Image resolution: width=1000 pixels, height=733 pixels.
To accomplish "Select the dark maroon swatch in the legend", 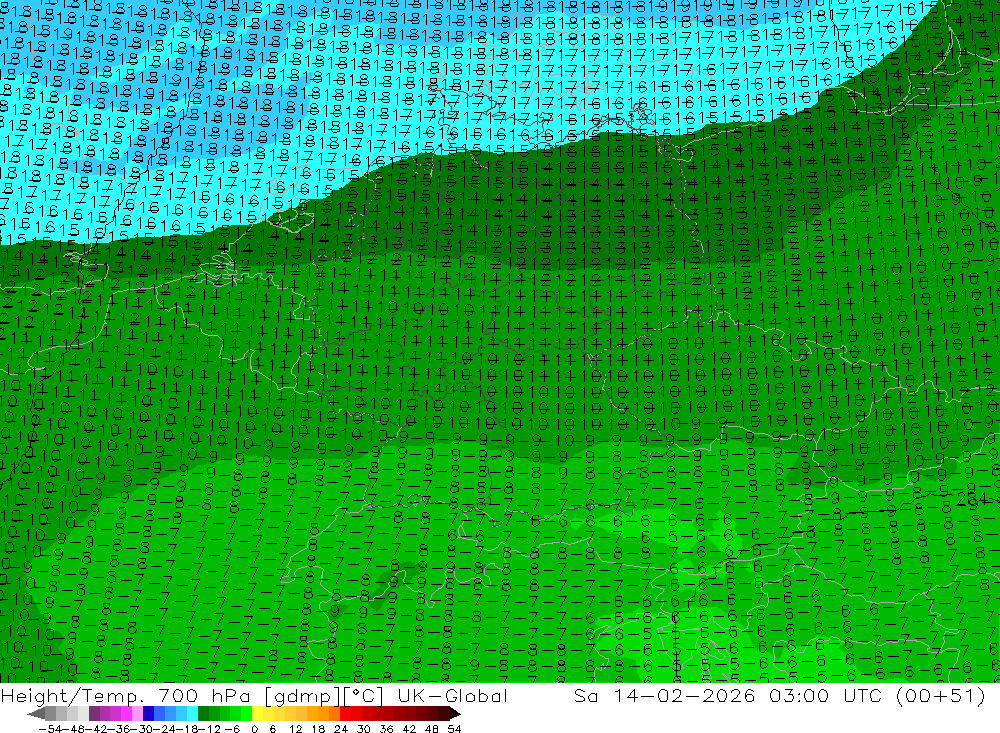I will pyautogui.click(x=443, y=713).
